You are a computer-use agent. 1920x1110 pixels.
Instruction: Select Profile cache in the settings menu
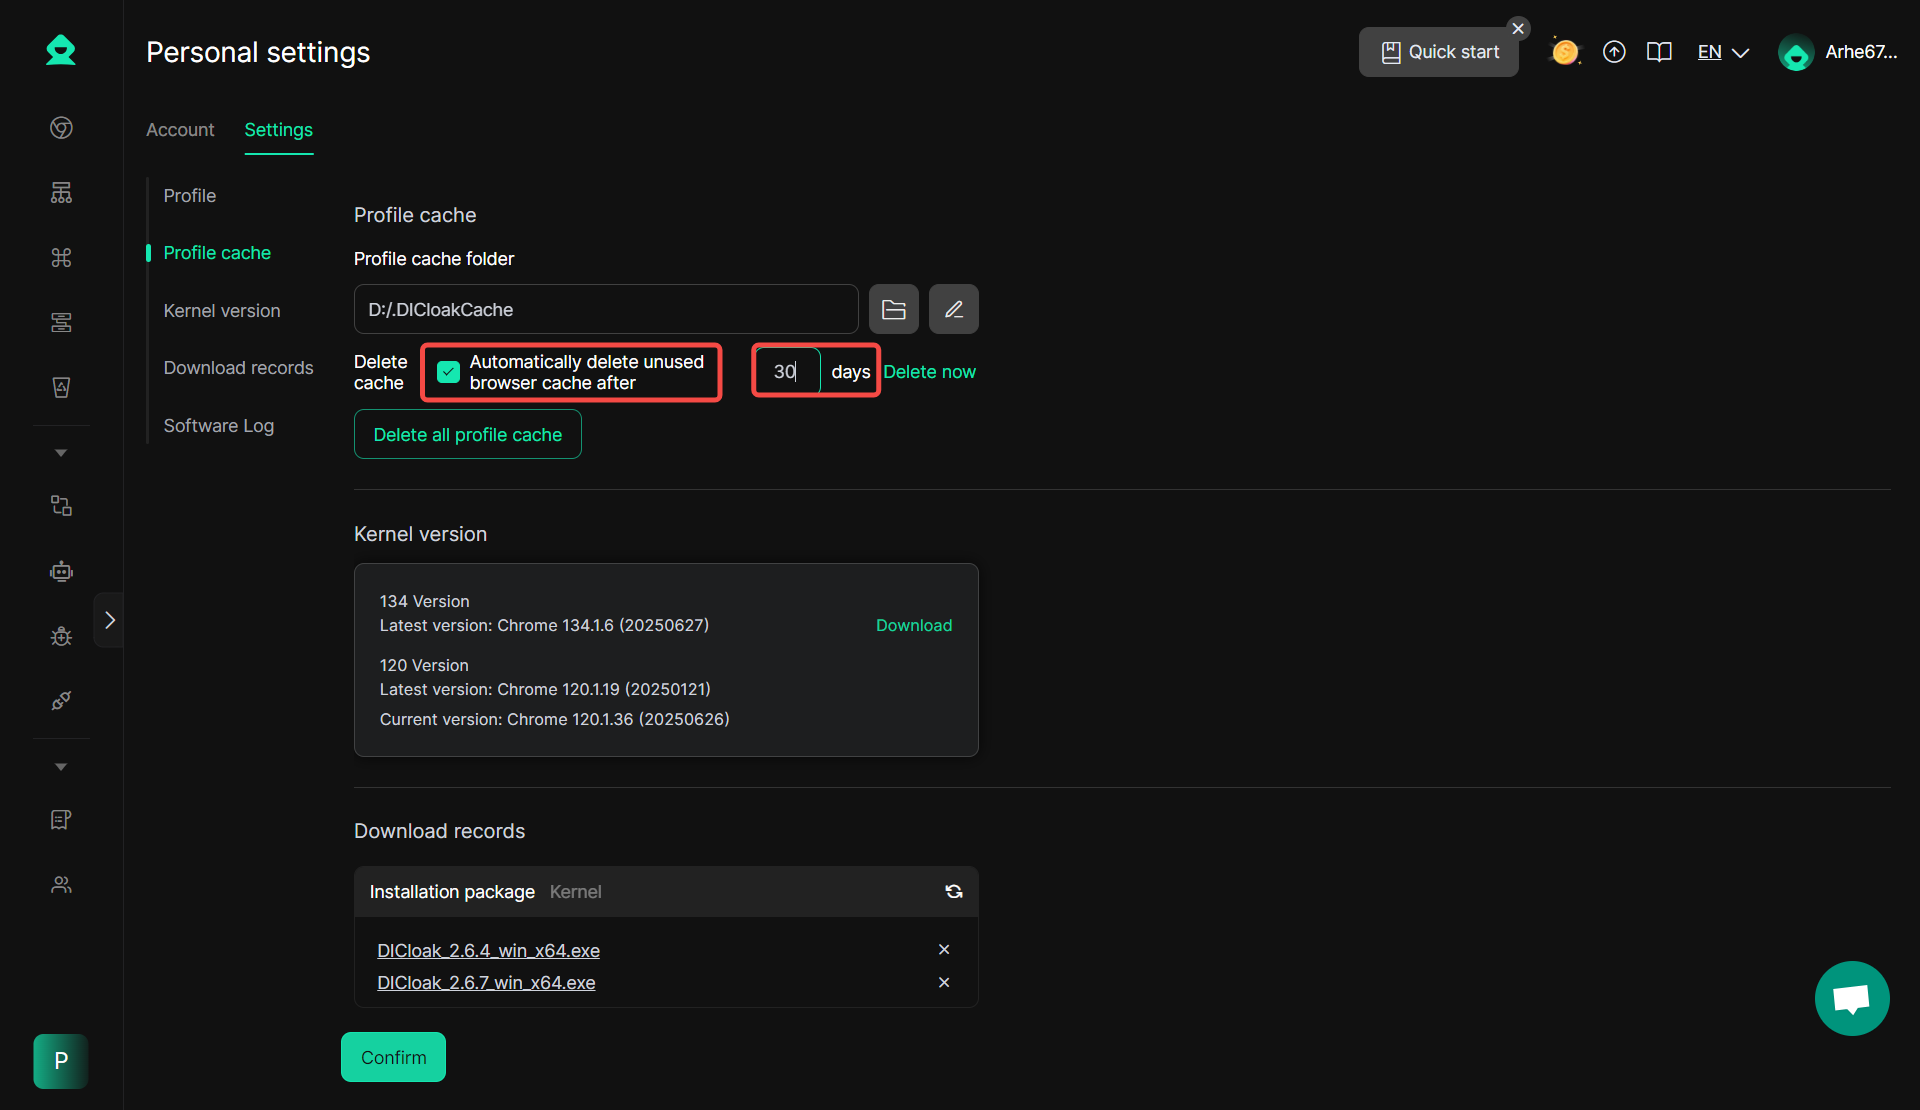tap(217, 253)
